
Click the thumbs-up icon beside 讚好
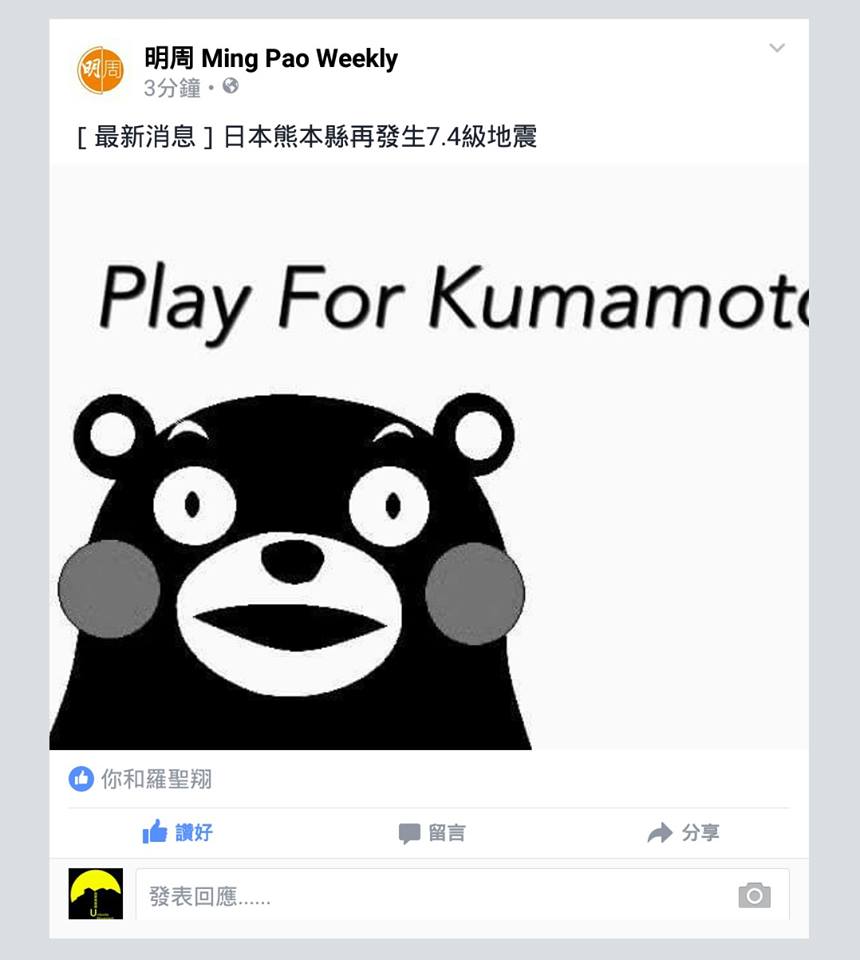point(155,831)
